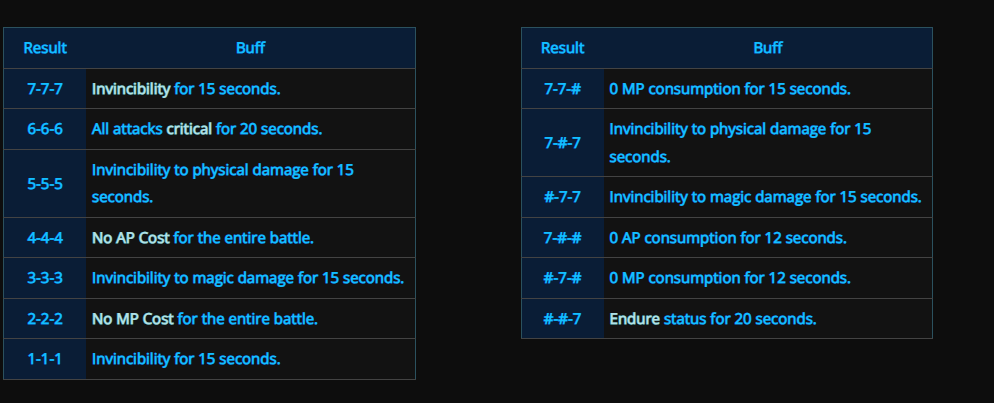Select the "Buff" header of the left table
Viewport: 994px width, 403px height.
(250, 48)
